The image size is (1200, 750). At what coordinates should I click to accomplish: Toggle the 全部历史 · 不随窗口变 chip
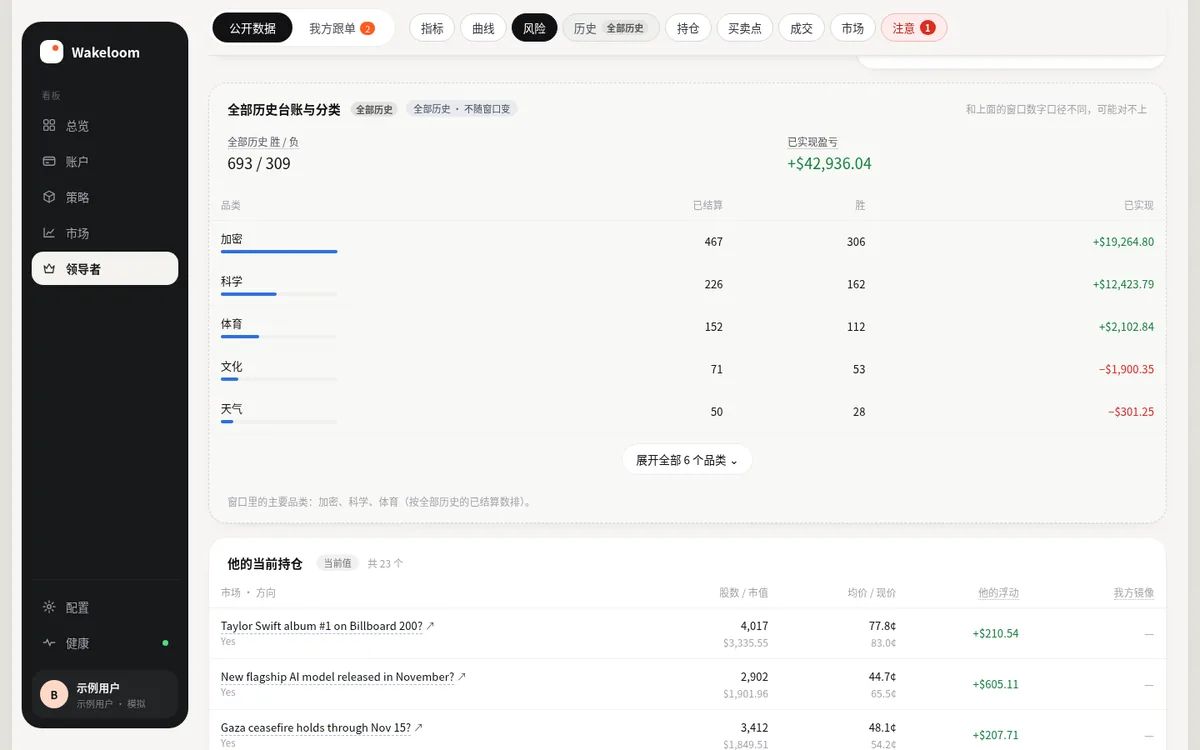coord(462,109)
